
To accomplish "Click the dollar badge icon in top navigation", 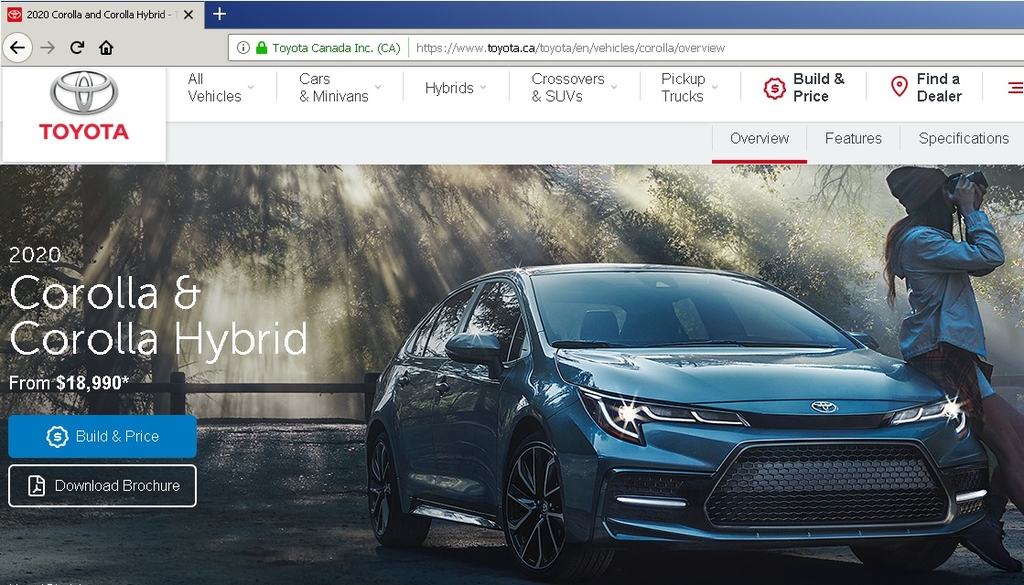I will (775, 88).
